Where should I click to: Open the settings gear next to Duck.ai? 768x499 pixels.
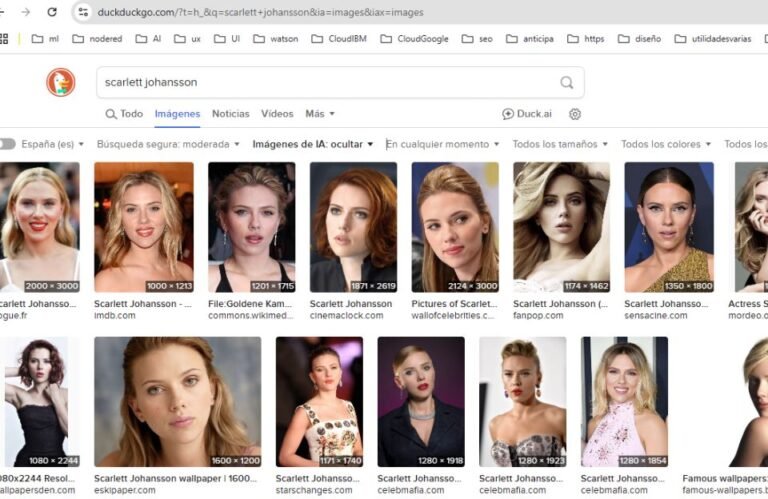575,114
